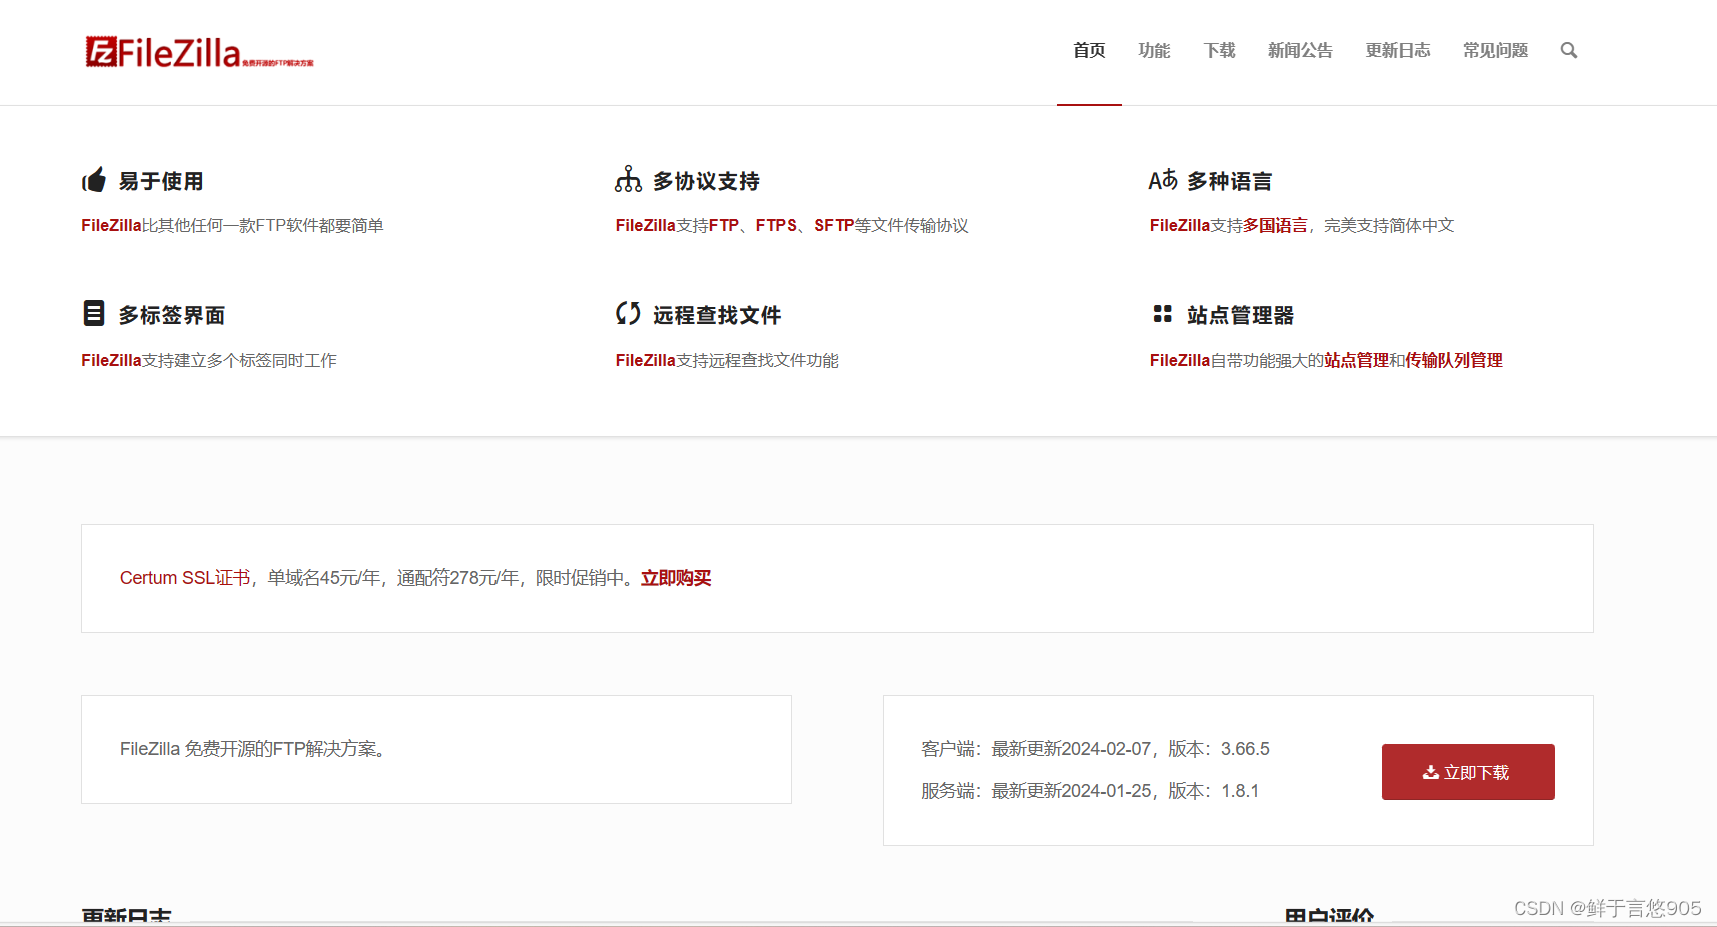This screenshot has height=927, width=1717.
Task: Click text FileZilla 免费开源的FTP解决方案。
Action: point(255,749)
